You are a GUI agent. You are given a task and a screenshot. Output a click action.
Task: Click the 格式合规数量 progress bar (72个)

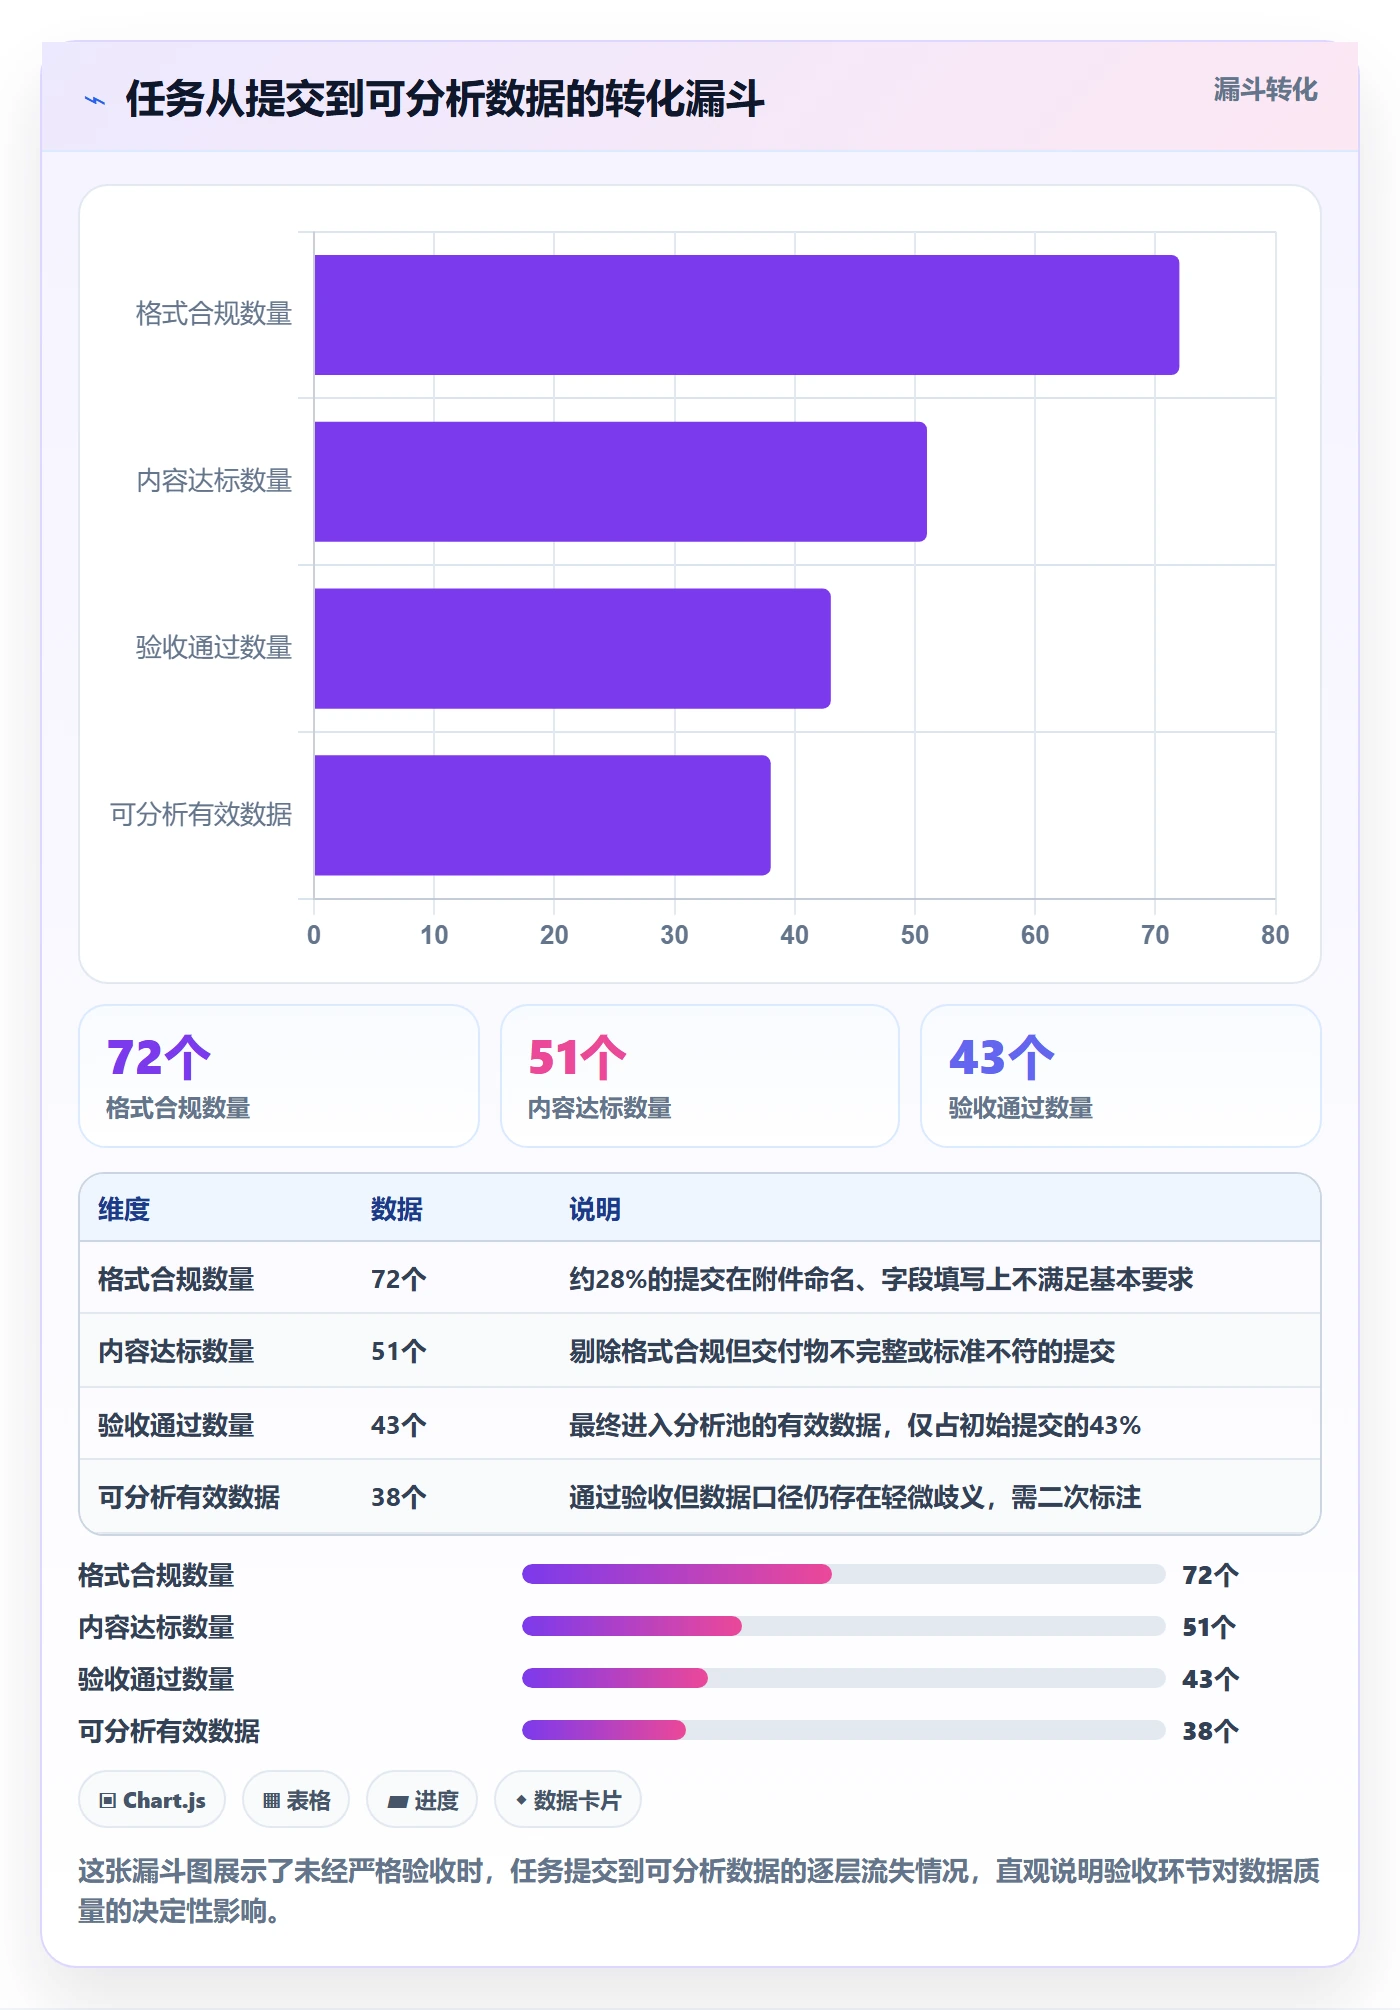pyautogui.click(x=843, y=1574)
